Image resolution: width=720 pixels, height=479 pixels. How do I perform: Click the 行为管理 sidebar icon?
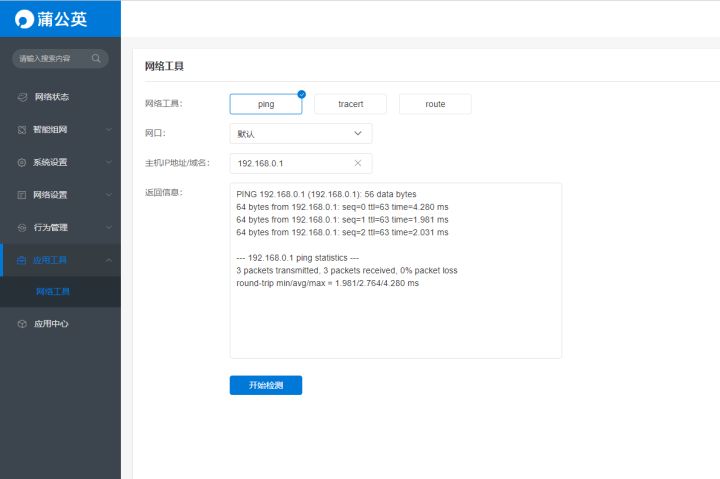click(x=23, y=227)
